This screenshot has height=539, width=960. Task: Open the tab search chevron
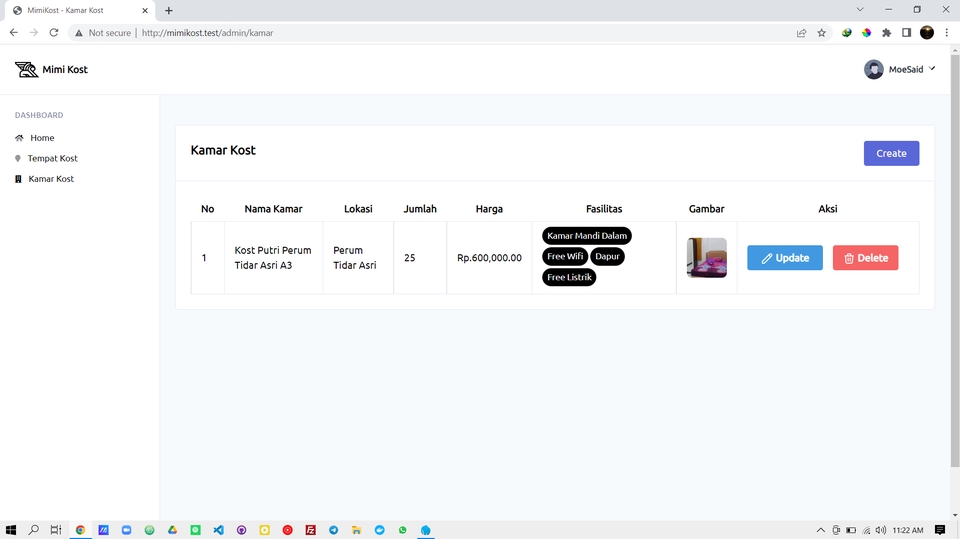coord(860,10)
